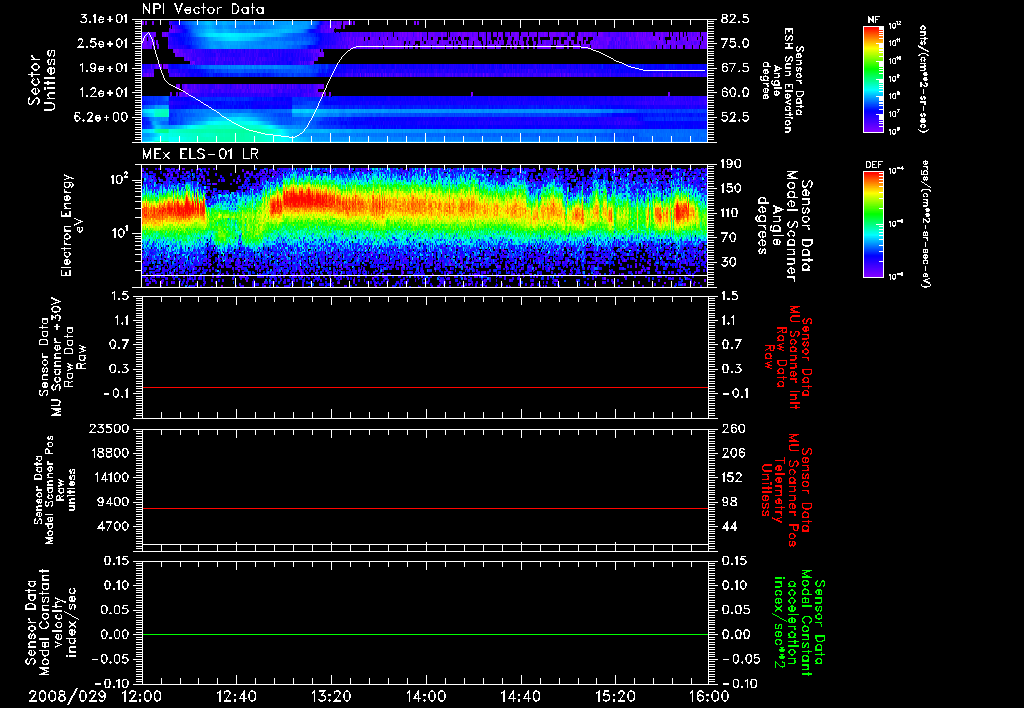Select the 16:00 end time label
Viewport: 1024px width, 708px height.
708,695
